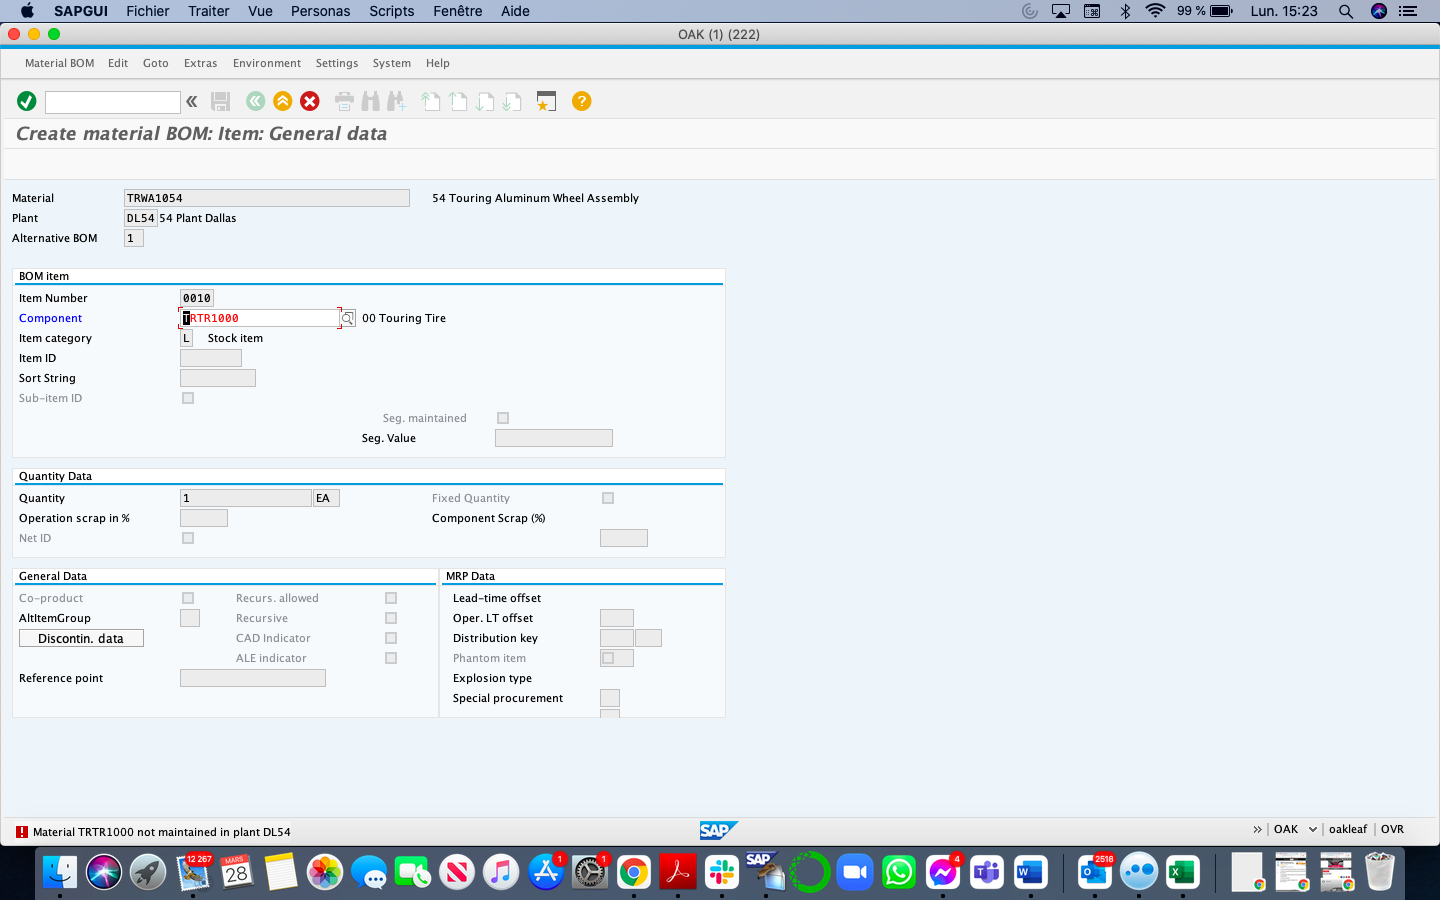1440x900 pixels.
Task: Open SAP Help question mark icon
Action: point(581,101)
